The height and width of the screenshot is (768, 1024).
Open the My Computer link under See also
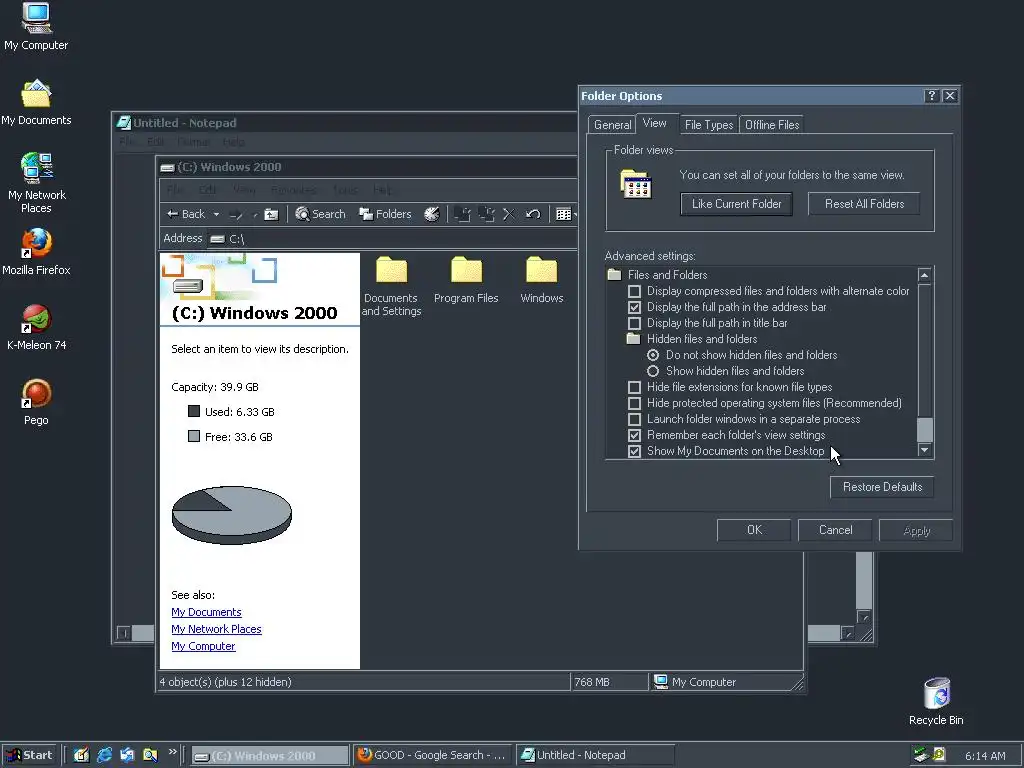tap(203, 646)
